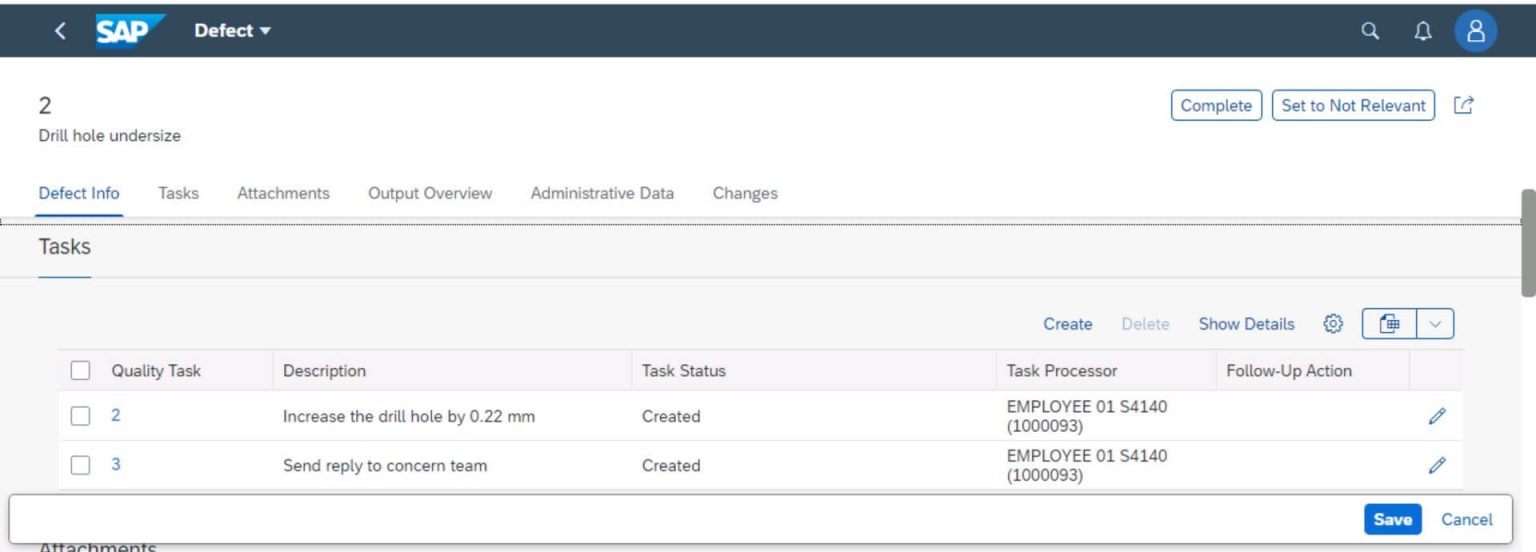Select checkbox for quality task 2
The height and width of the screenshot is (552, 1536).
pyautogui.click(x=81, y=416)
